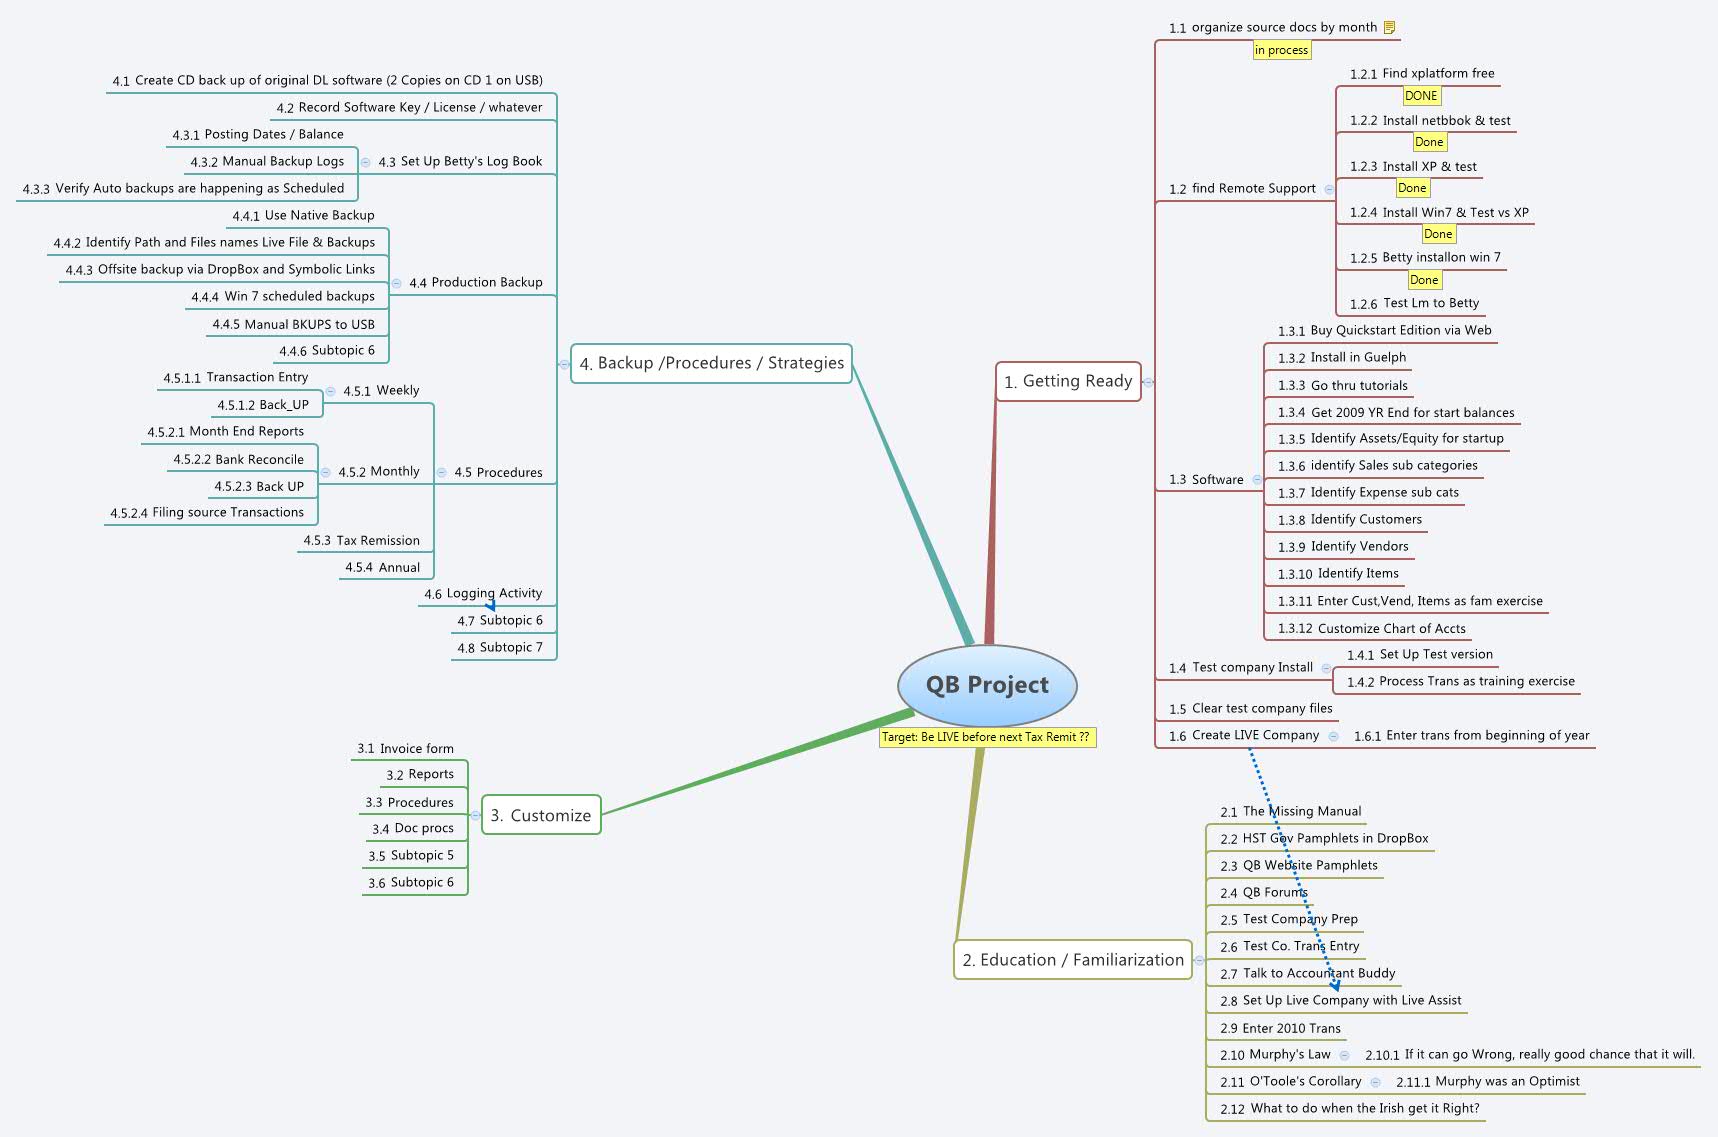Collapse the "1.6 Create LIVE Company" branch icon
The height and width of the screenshot is (1137, 1718).
[x=1331, y=735]
